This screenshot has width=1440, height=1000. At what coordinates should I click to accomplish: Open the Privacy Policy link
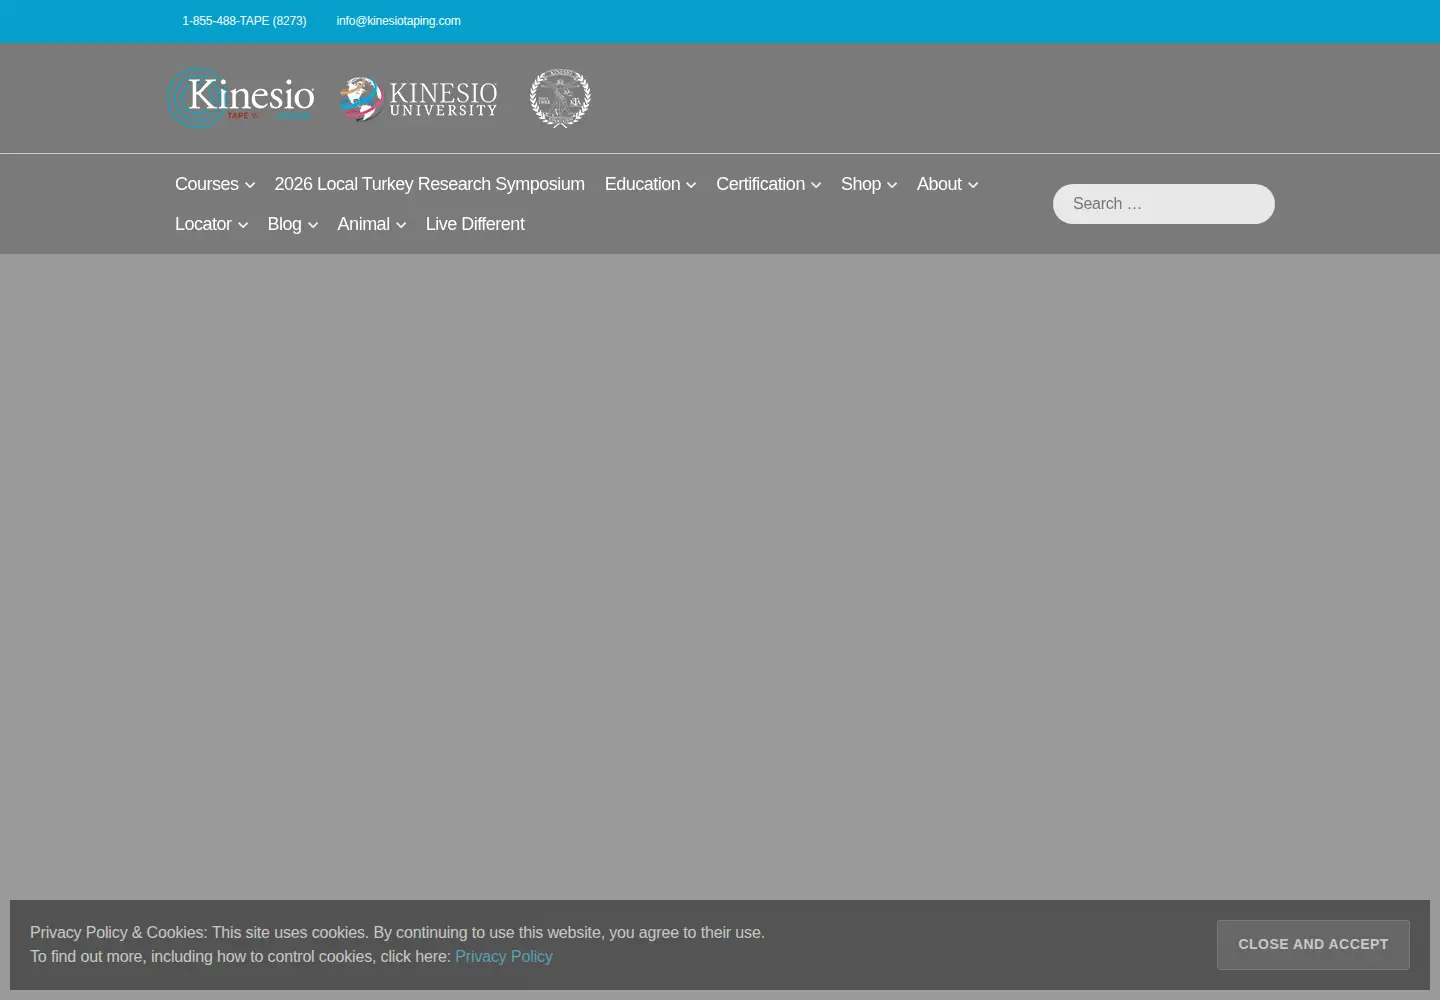click(504, 957)
